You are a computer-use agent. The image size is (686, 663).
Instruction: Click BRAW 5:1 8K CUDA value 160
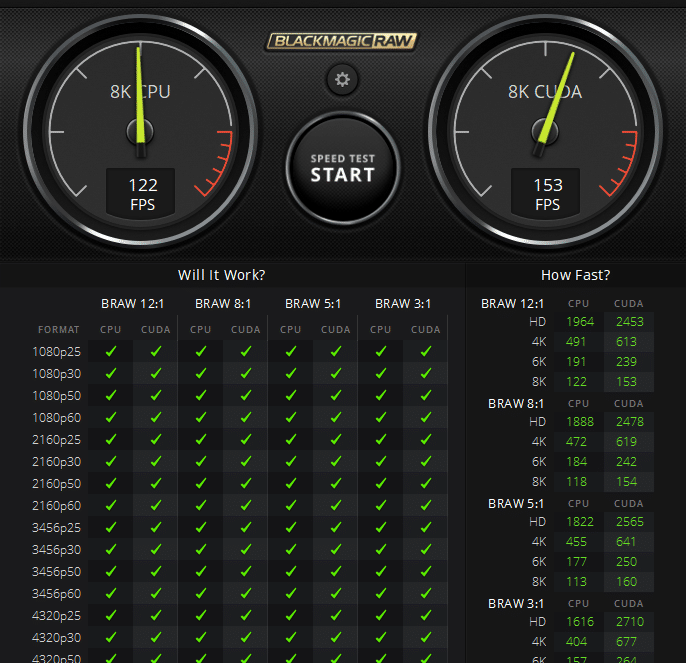click(x=626, y=582)
